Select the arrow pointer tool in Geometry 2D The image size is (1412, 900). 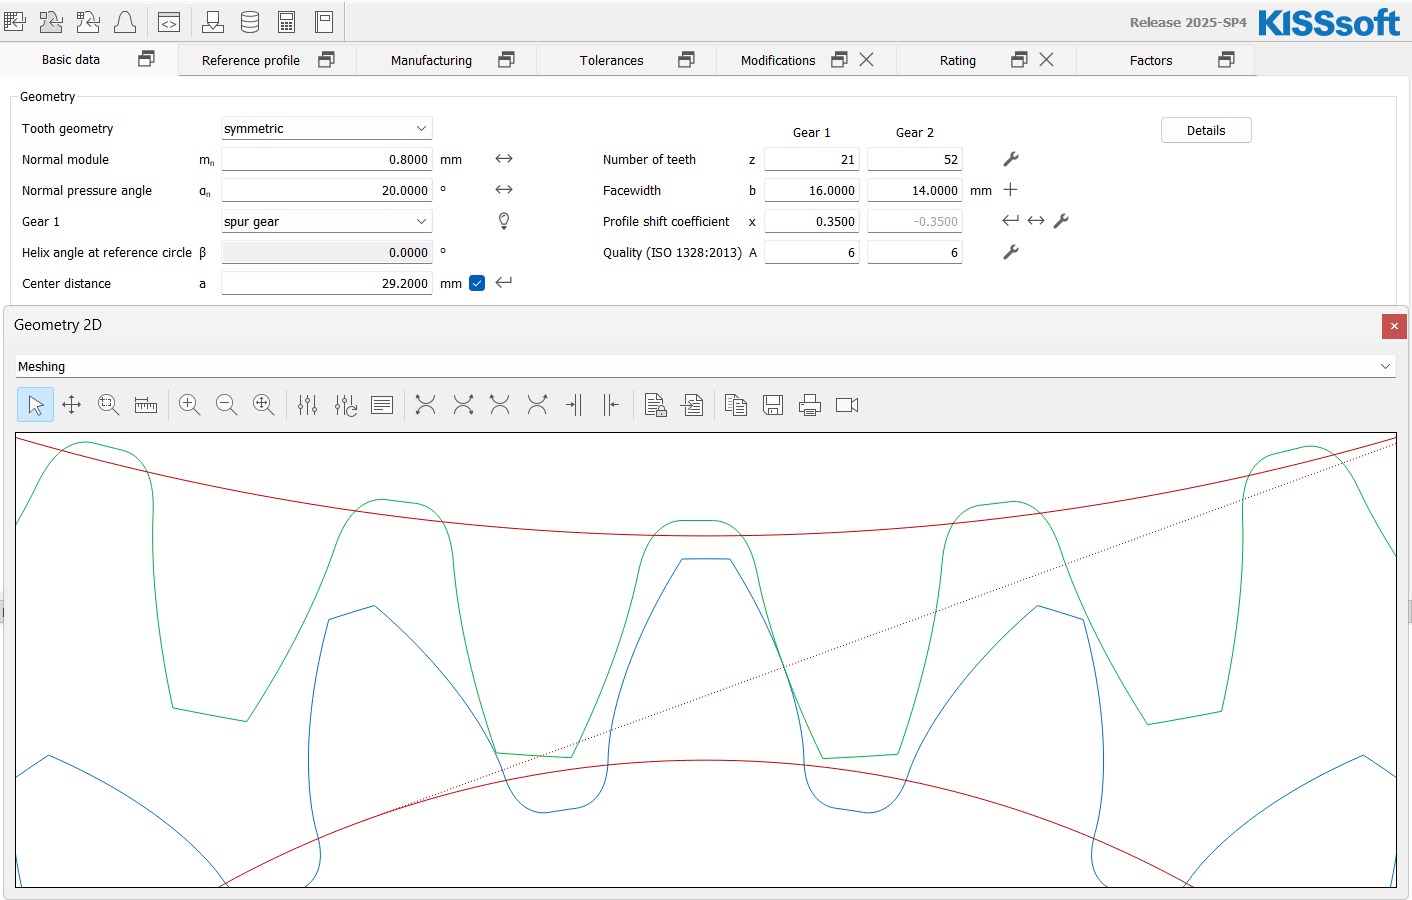pyautogui.click(x=35, y=405)
